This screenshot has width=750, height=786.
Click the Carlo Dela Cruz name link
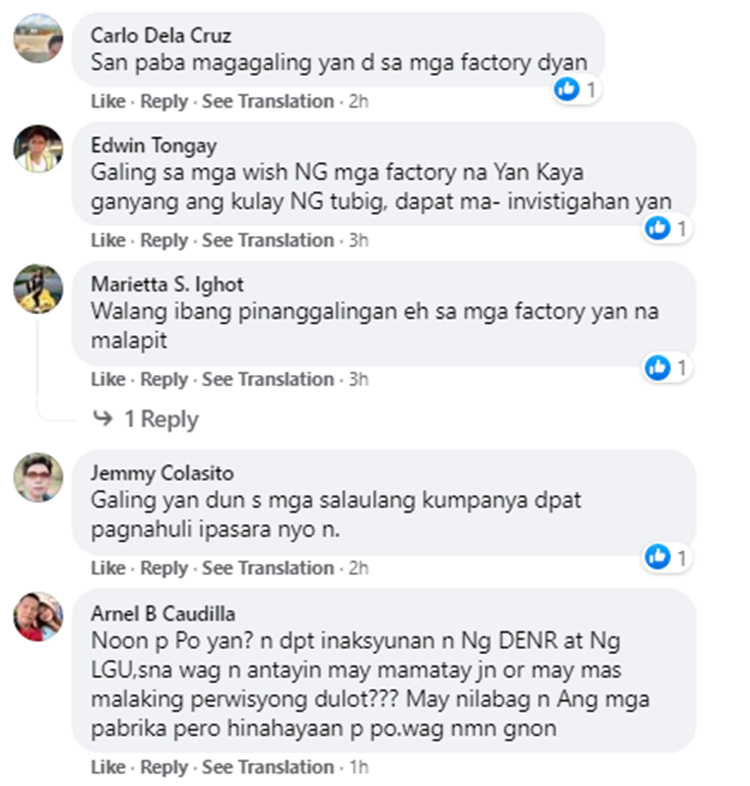pos(160,36)
